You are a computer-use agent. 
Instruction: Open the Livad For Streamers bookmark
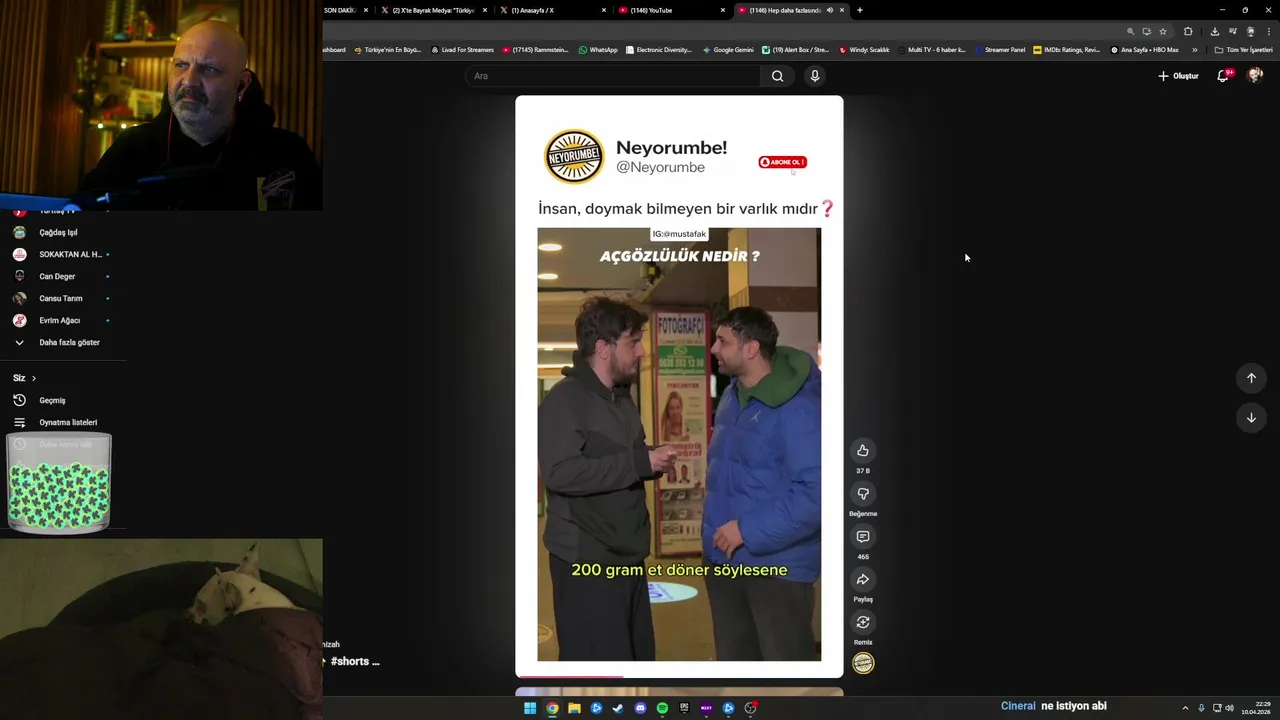pyautogui.click(x=462, y=50)
